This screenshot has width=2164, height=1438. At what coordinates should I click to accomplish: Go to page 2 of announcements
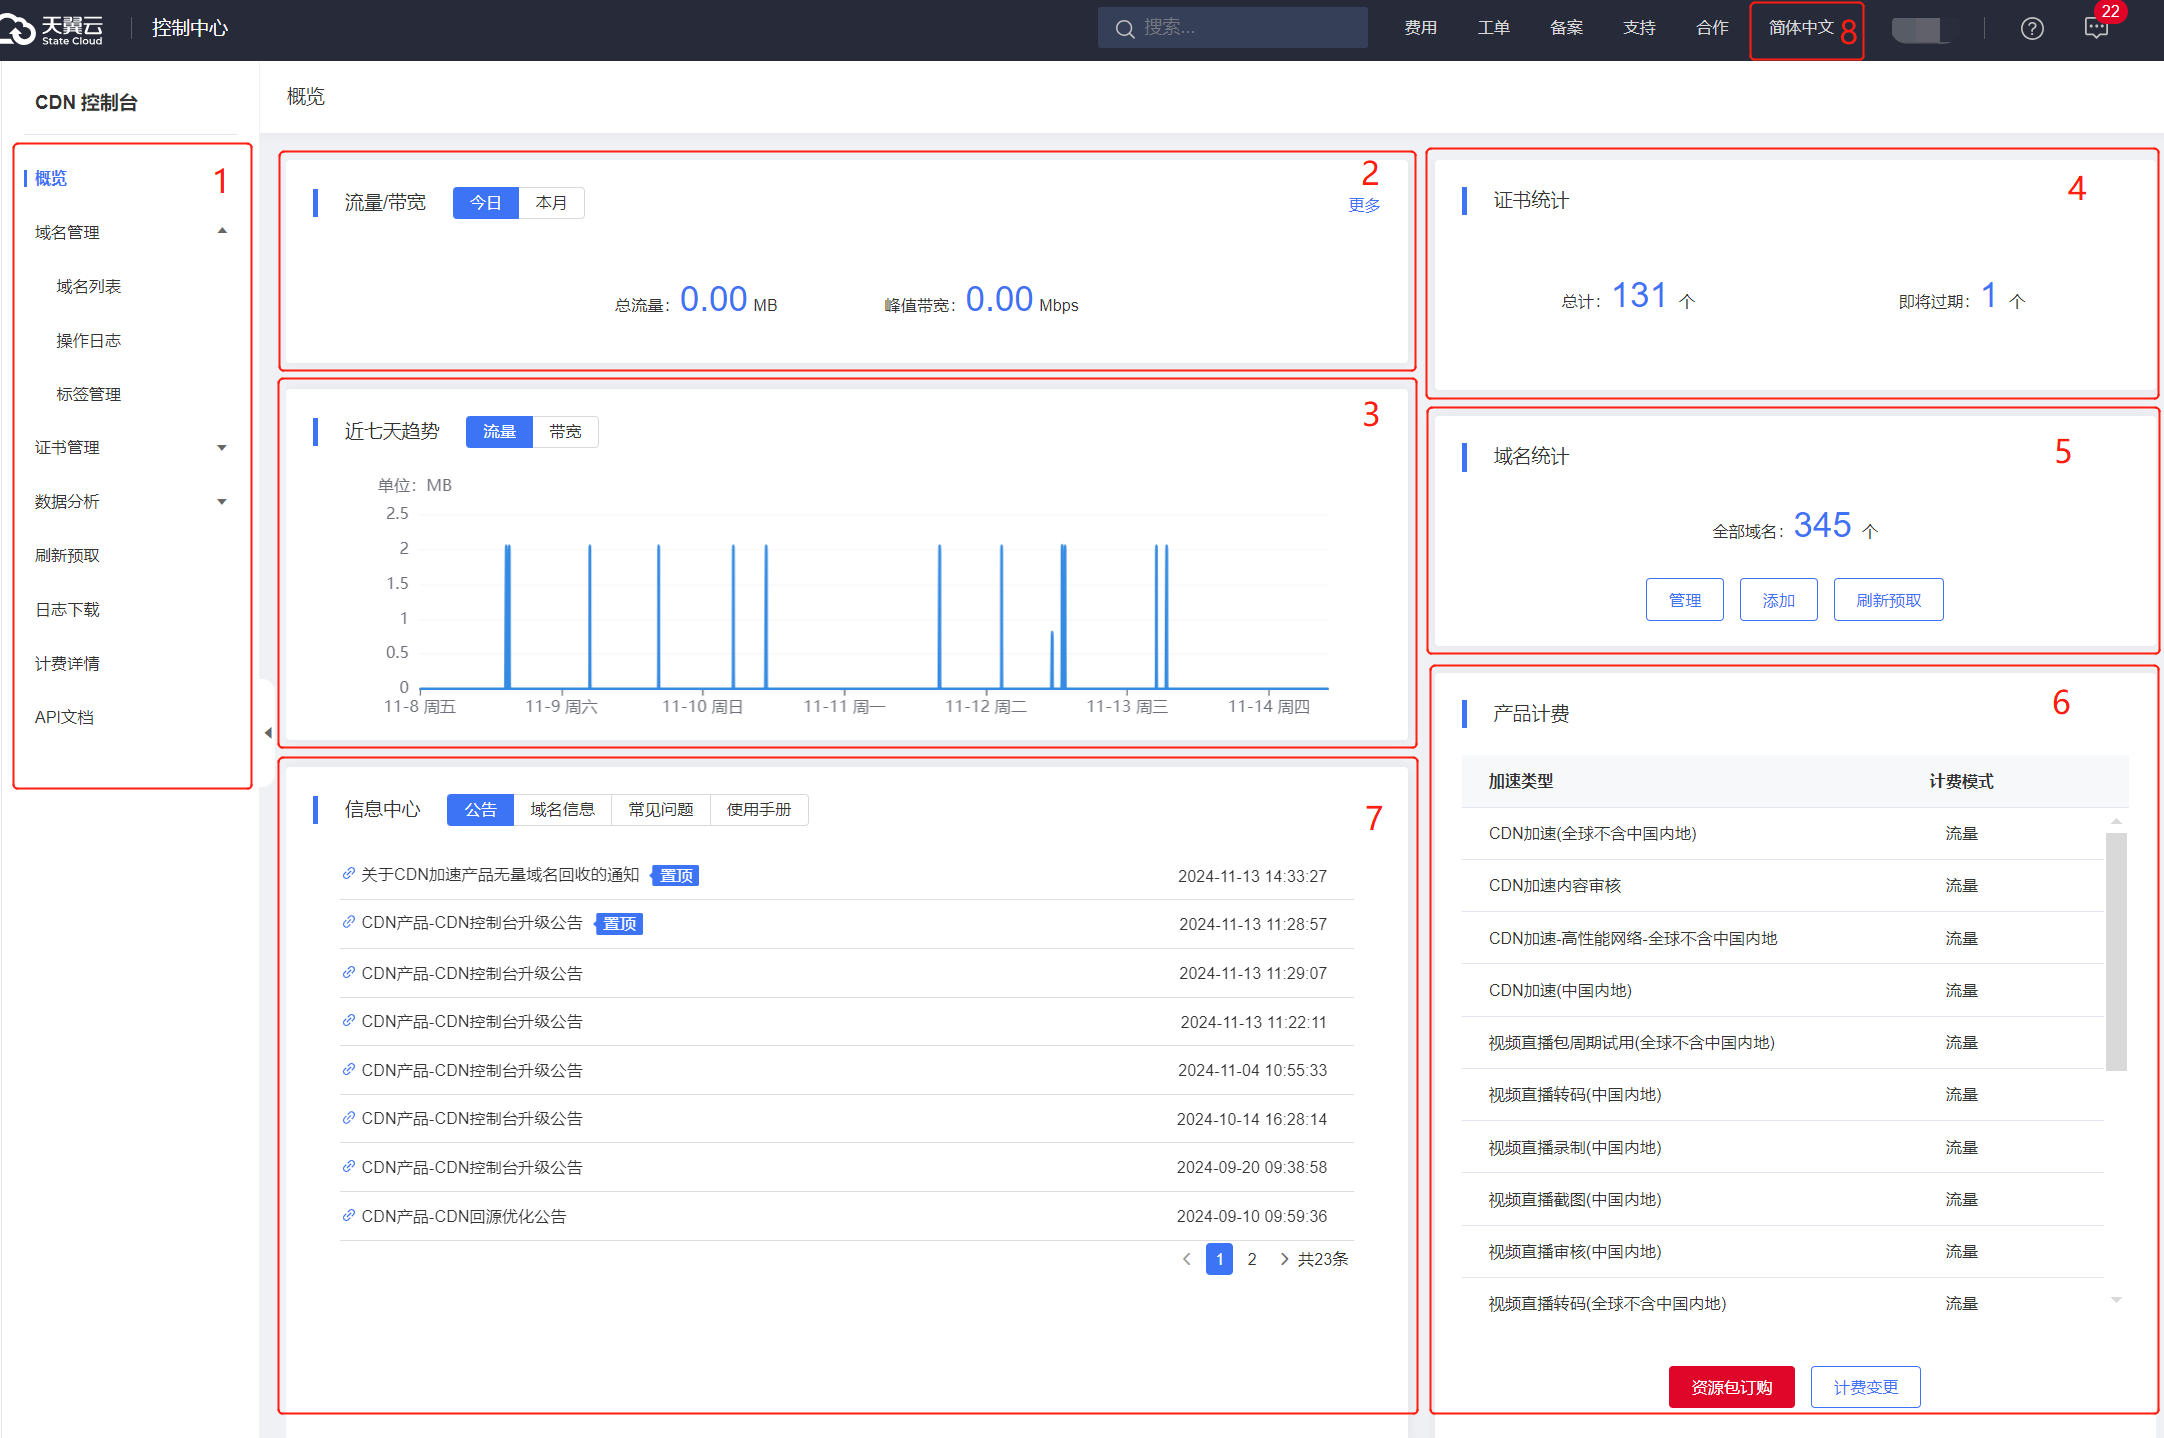pos(1252,1259)
